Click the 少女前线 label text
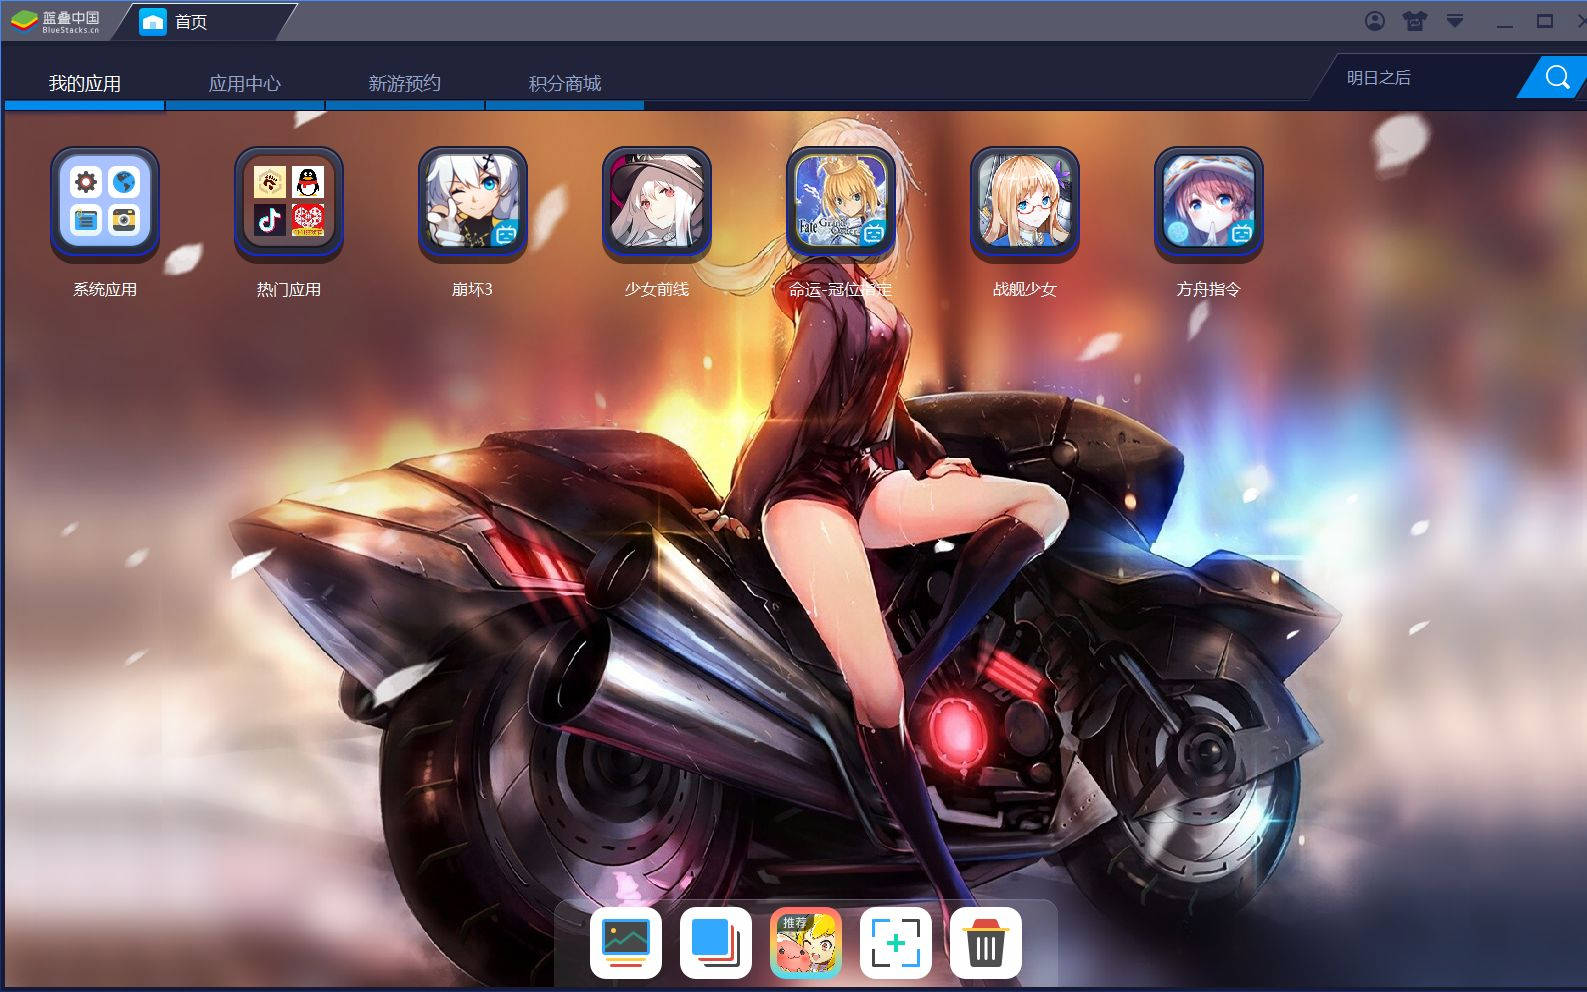Screen dimensions: 1587x992 pyautogui.click(x=657, y=289)
